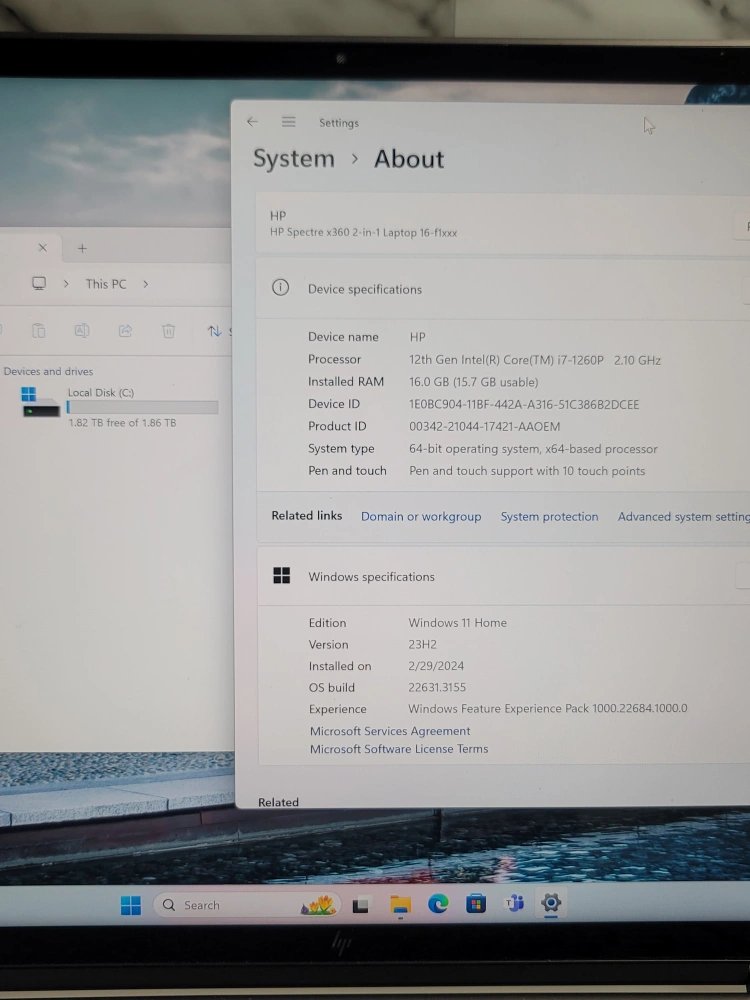Open Microsoft Store from the taskbar
The width and height of the screenshot is (750, 1000).
tap(476, 904)
